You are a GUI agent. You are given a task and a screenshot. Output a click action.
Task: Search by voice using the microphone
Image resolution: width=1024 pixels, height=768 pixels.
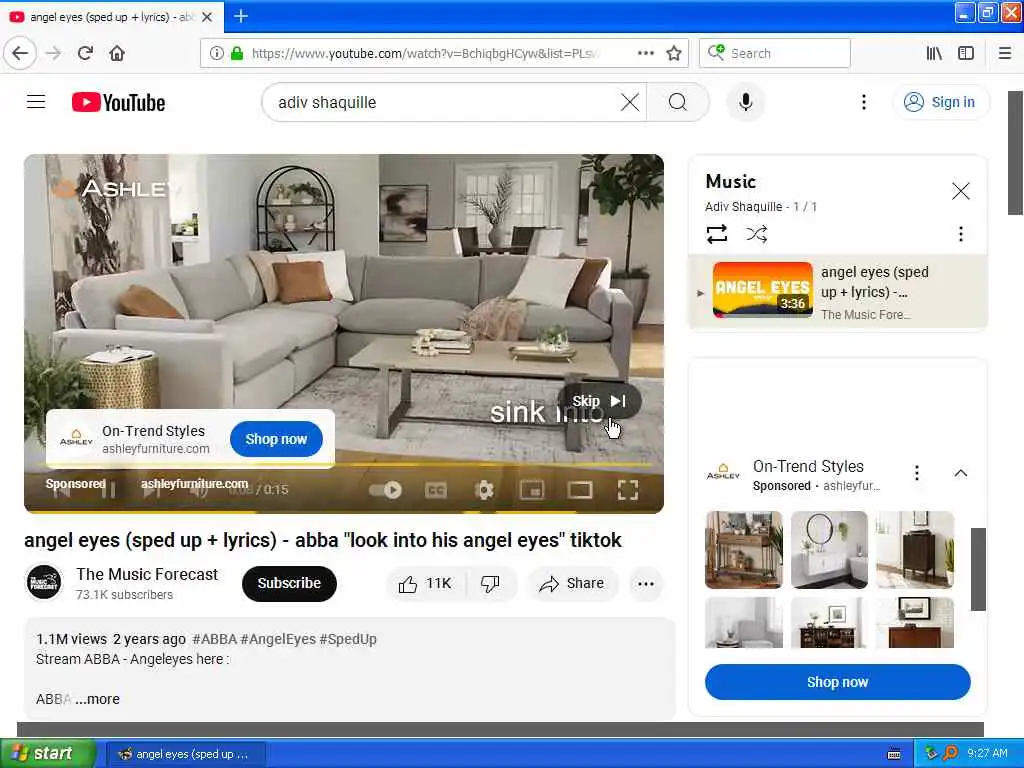[745, 102]
